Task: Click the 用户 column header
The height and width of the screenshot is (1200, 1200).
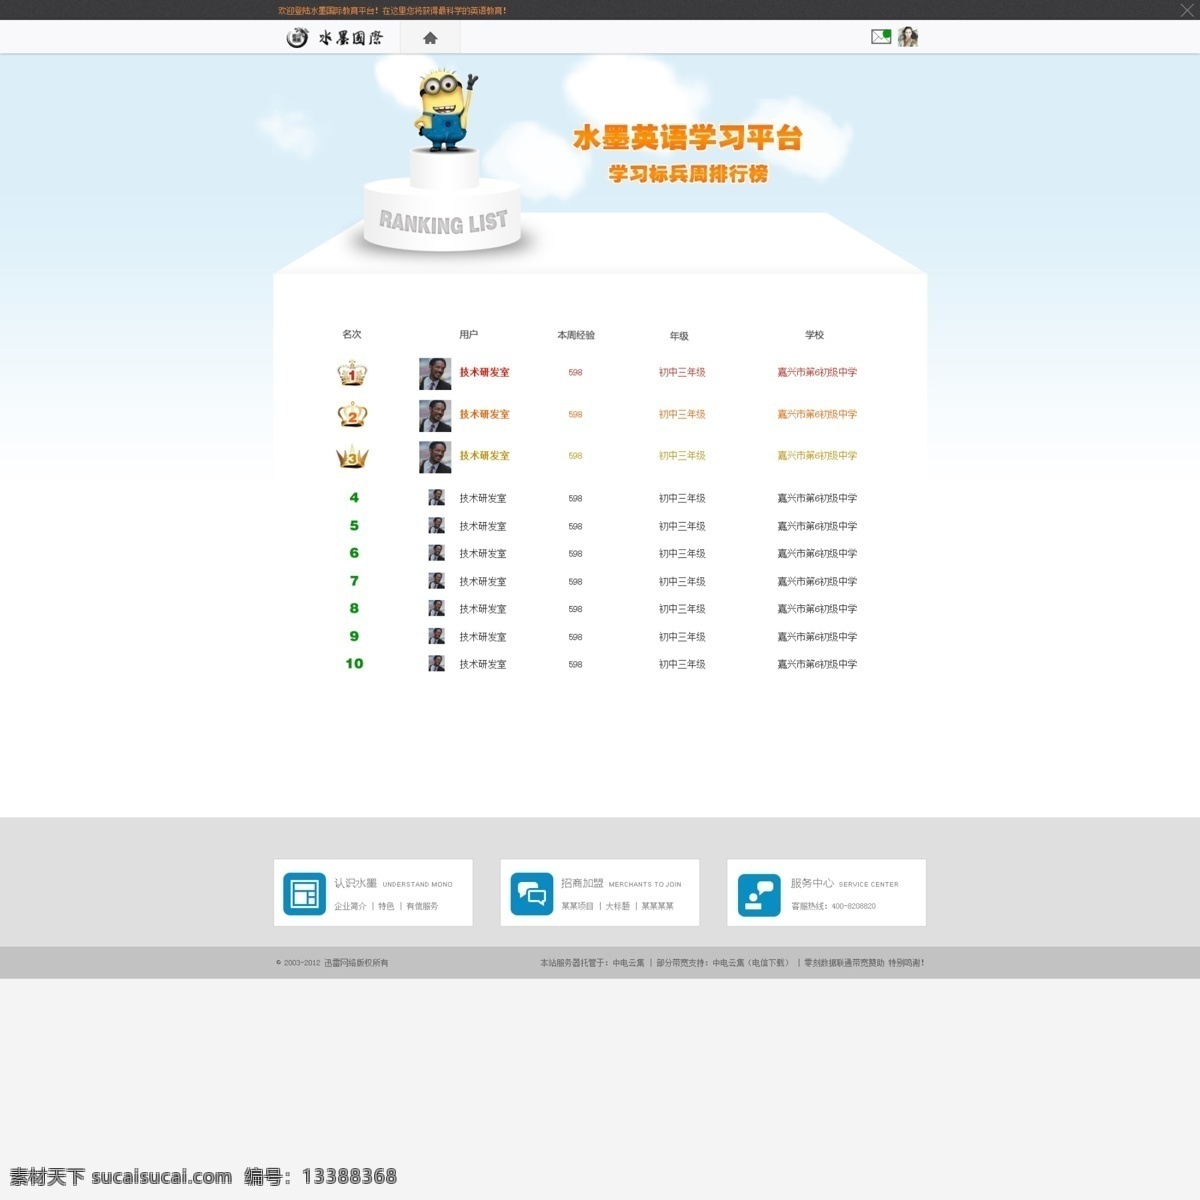Action: click(468, 334)
